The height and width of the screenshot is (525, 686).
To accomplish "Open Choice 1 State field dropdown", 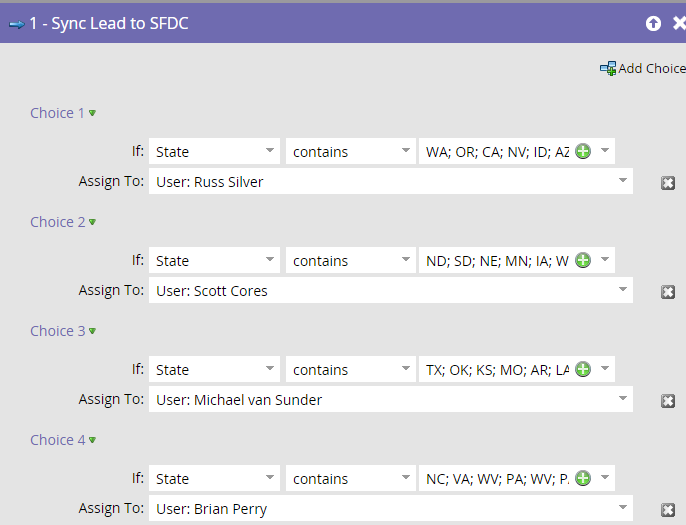I will [214, 151].
